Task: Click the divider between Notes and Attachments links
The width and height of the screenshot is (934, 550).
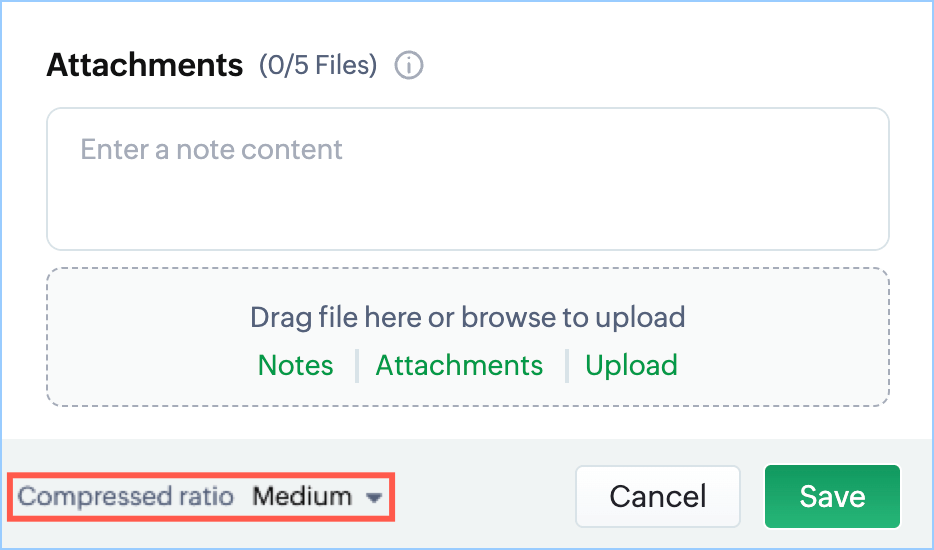Action: click(356, 366)
